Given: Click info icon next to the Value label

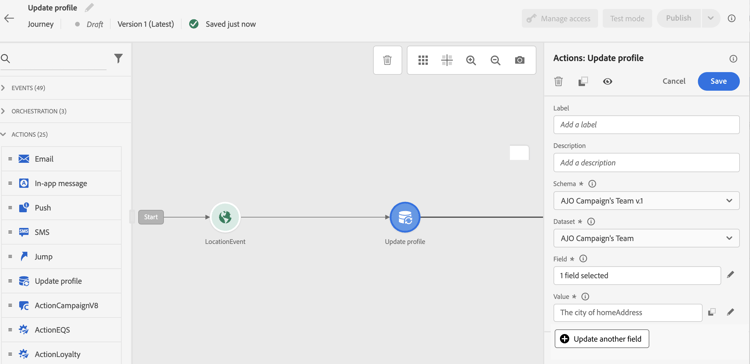Looking at the screenshot, I should coord(585,296).
